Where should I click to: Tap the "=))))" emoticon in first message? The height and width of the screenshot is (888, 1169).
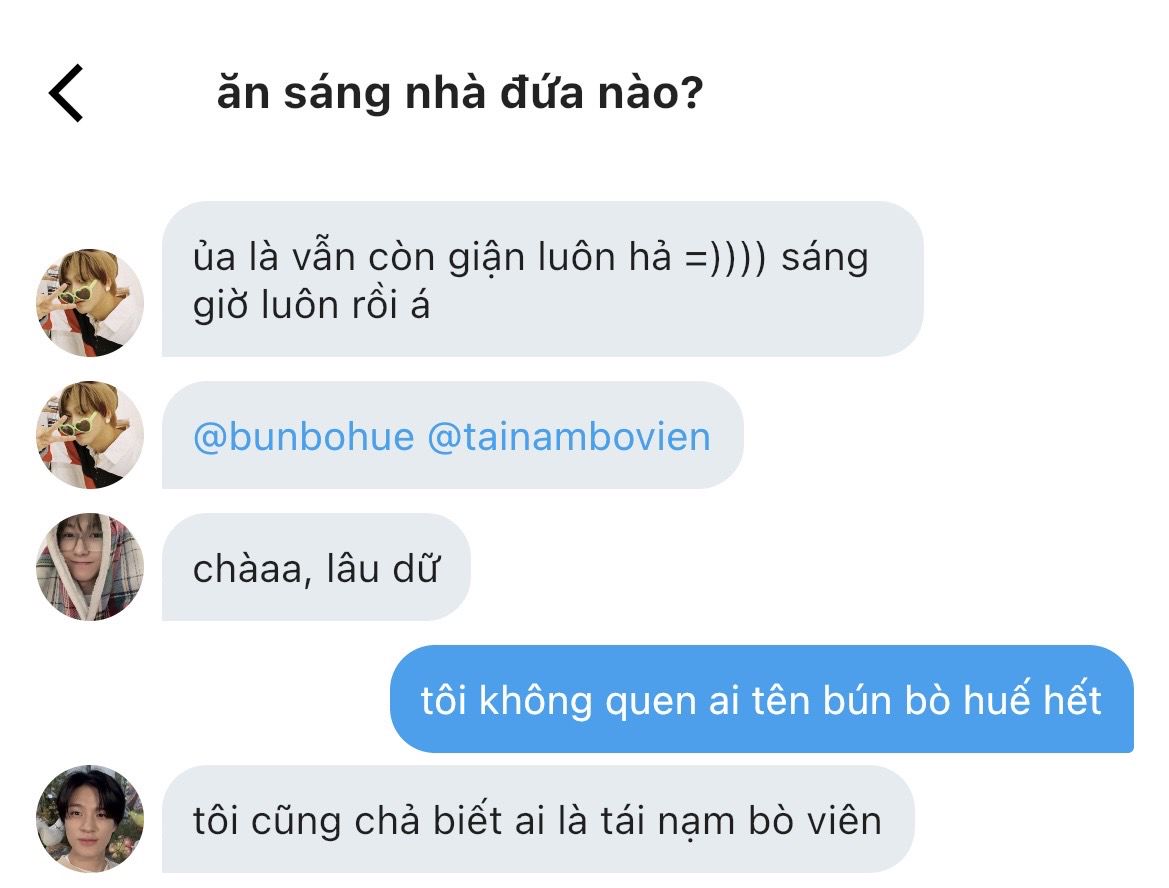(x=725, y=257)
